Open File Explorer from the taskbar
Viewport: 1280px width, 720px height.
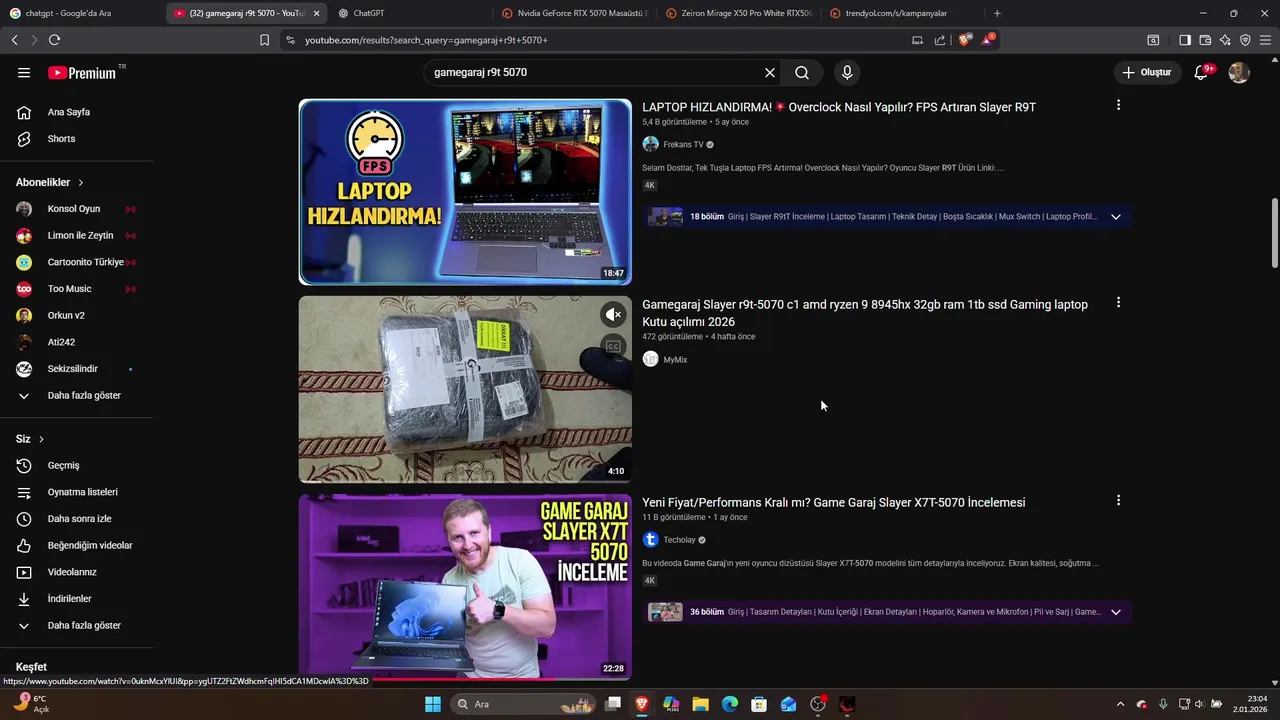click(x=701, y=704)
